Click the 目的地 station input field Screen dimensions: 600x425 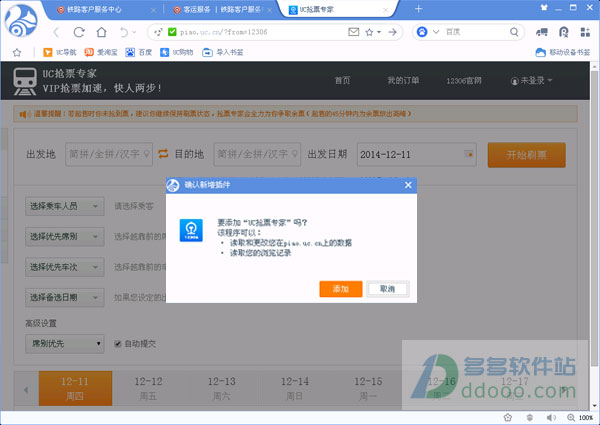pos(257,154)
